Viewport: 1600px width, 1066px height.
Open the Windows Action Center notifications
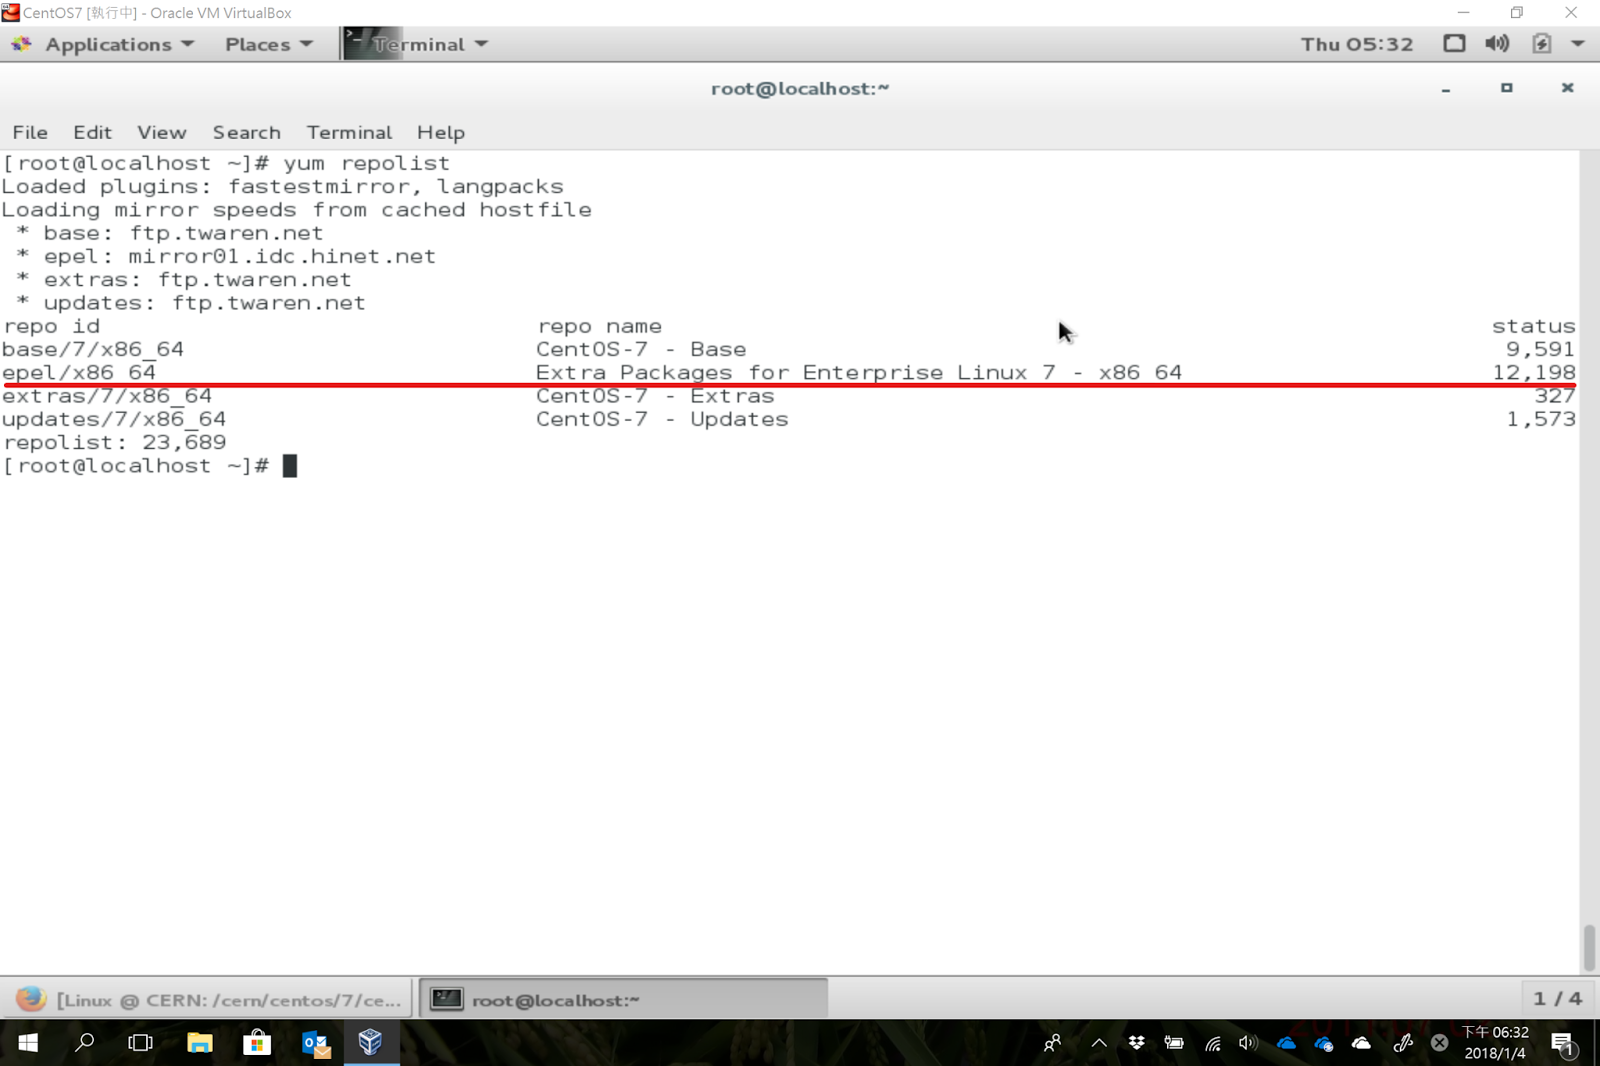tap(1564, 1044)
